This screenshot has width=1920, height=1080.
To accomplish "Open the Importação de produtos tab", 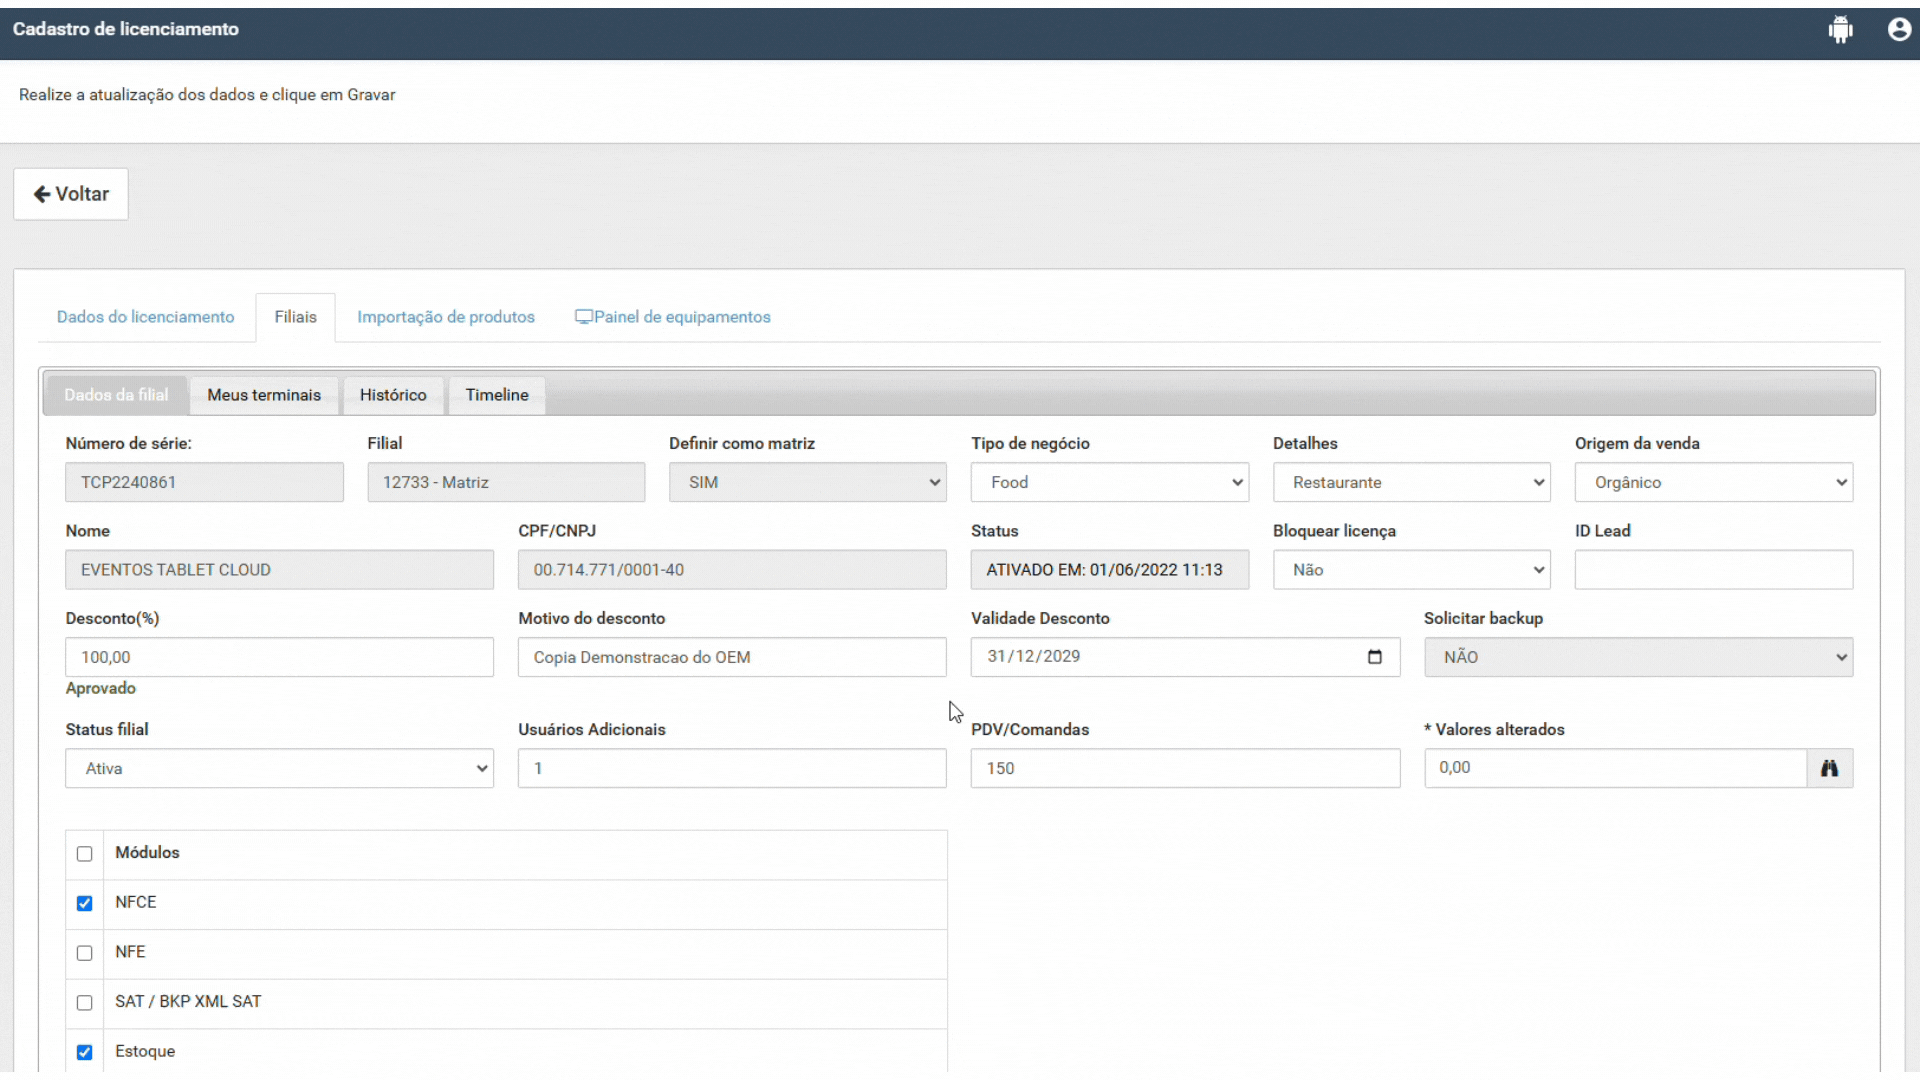I will pos(446,317).
